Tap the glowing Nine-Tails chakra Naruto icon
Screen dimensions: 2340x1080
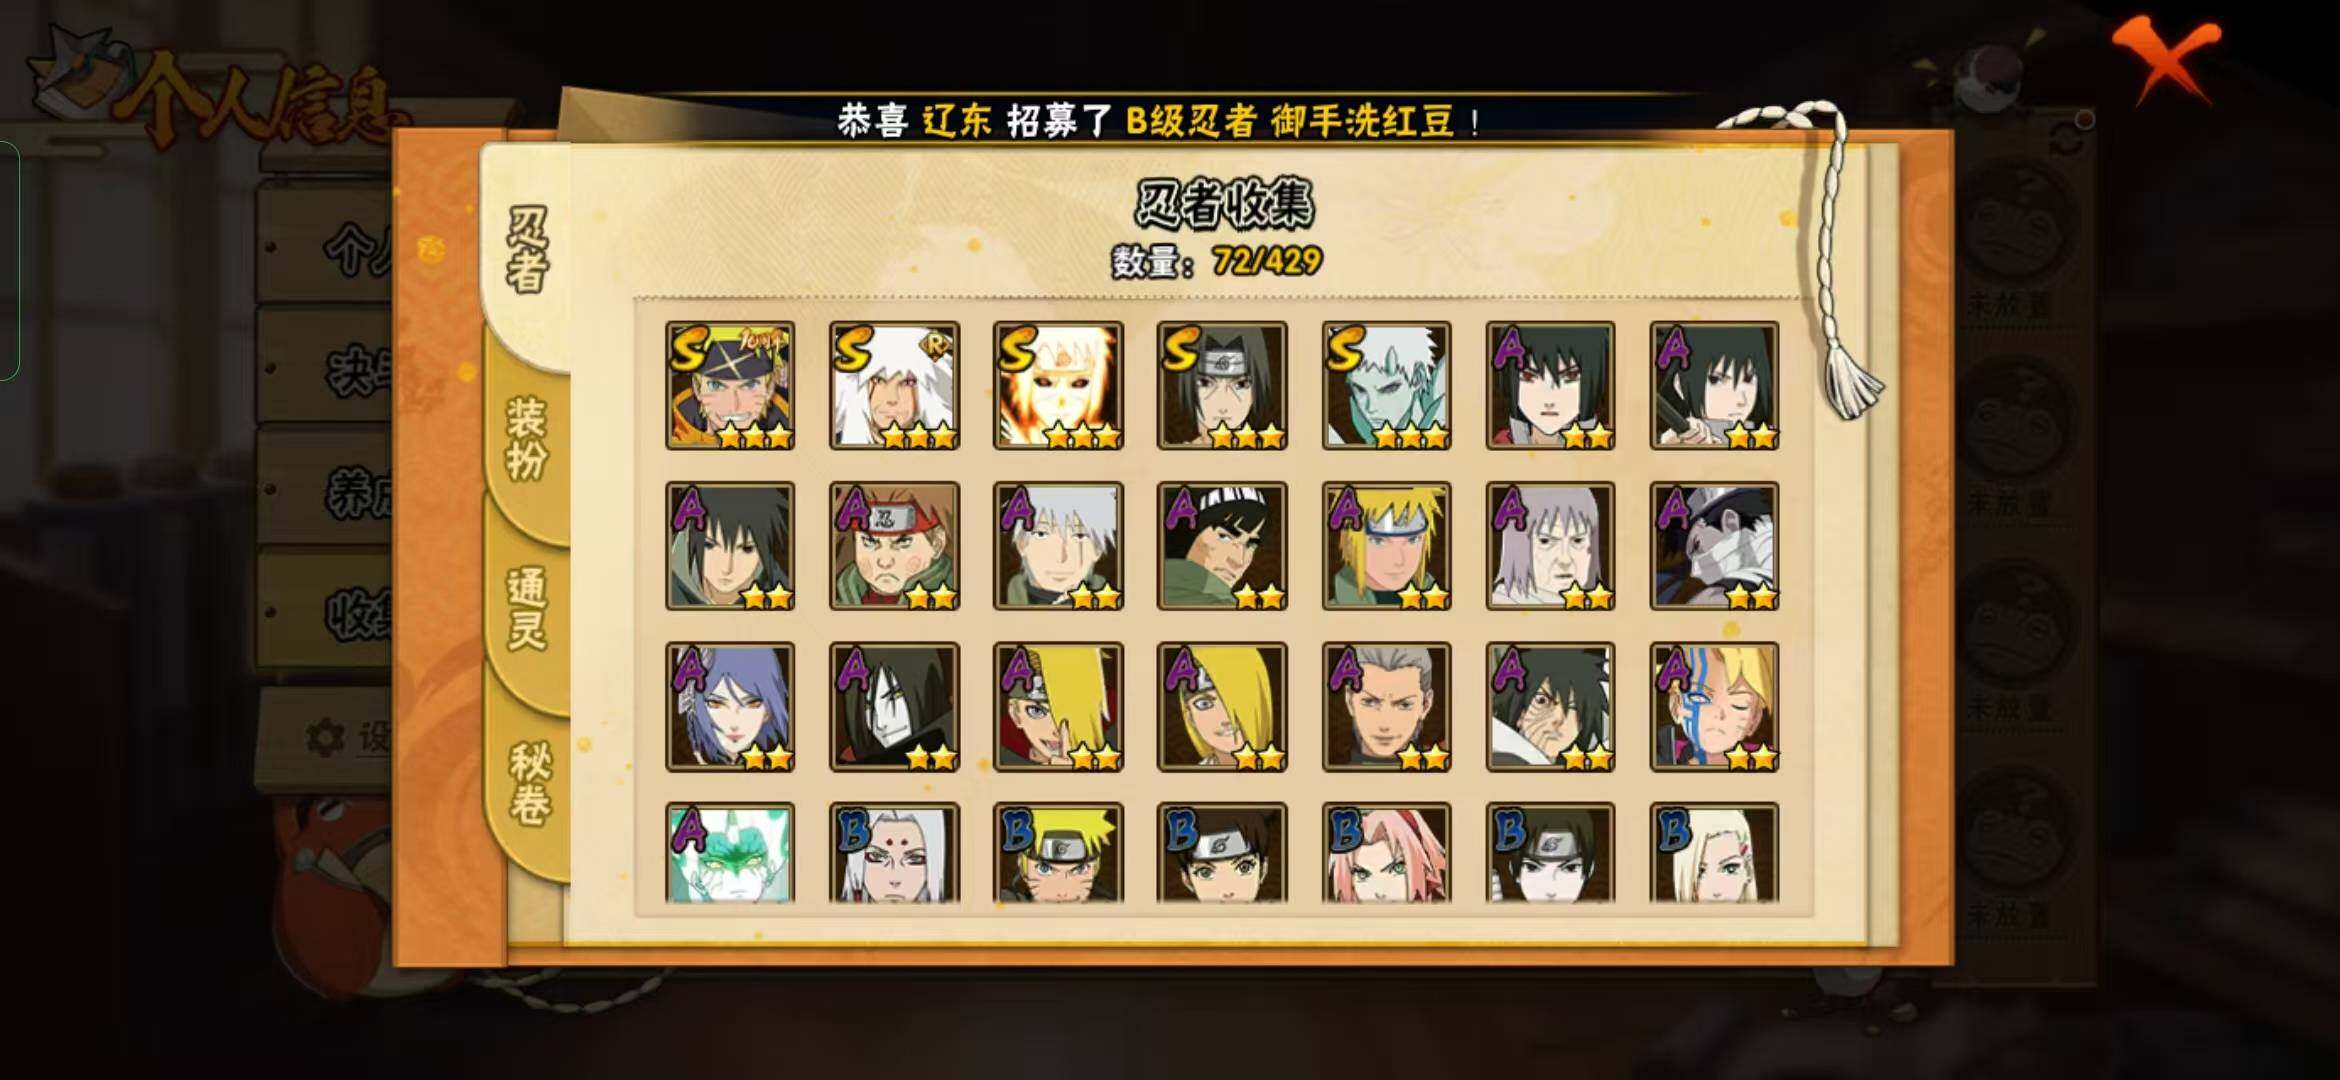point(1058,385)
